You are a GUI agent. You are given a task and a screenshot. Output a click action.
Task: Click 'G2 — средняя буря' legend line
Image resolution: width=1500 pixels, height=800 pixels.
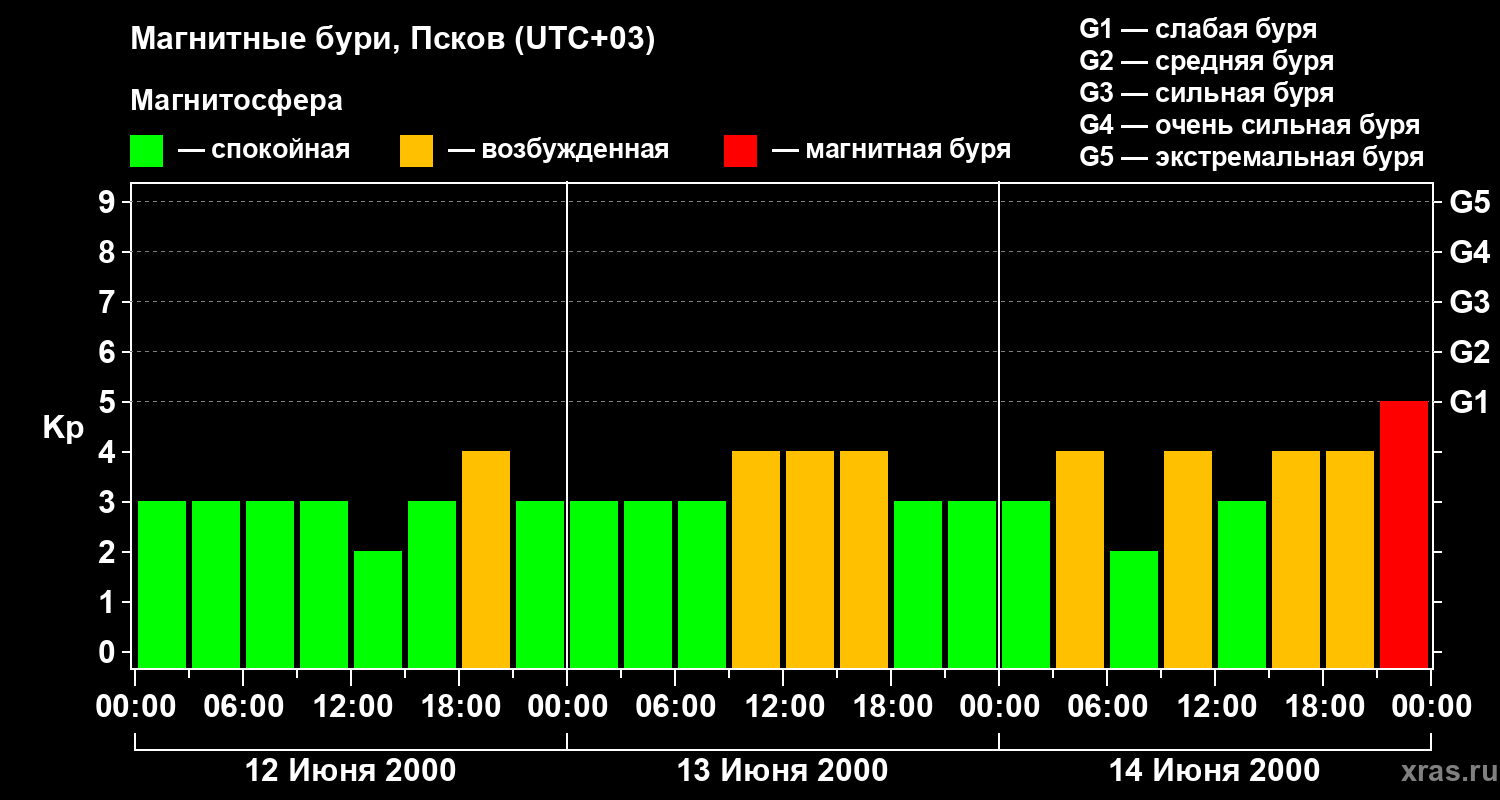1207,61
